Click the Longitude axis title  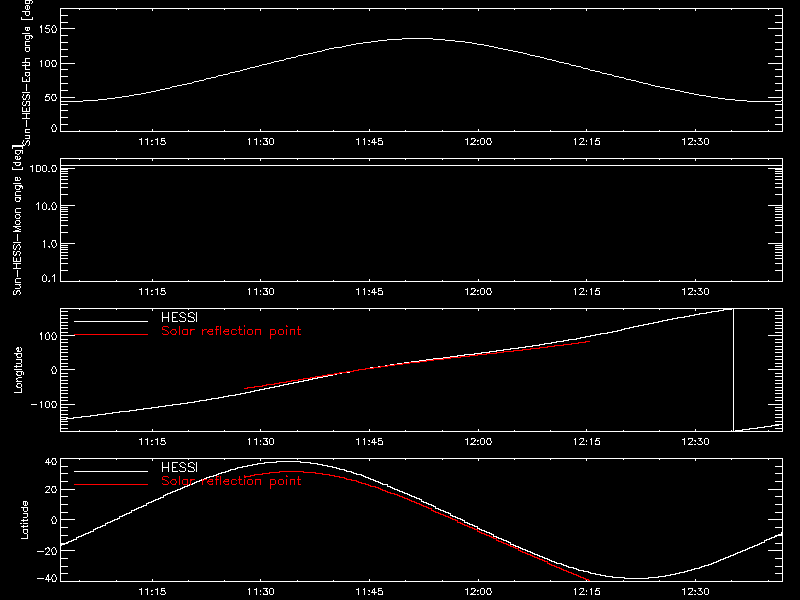(x=18, y=370)
